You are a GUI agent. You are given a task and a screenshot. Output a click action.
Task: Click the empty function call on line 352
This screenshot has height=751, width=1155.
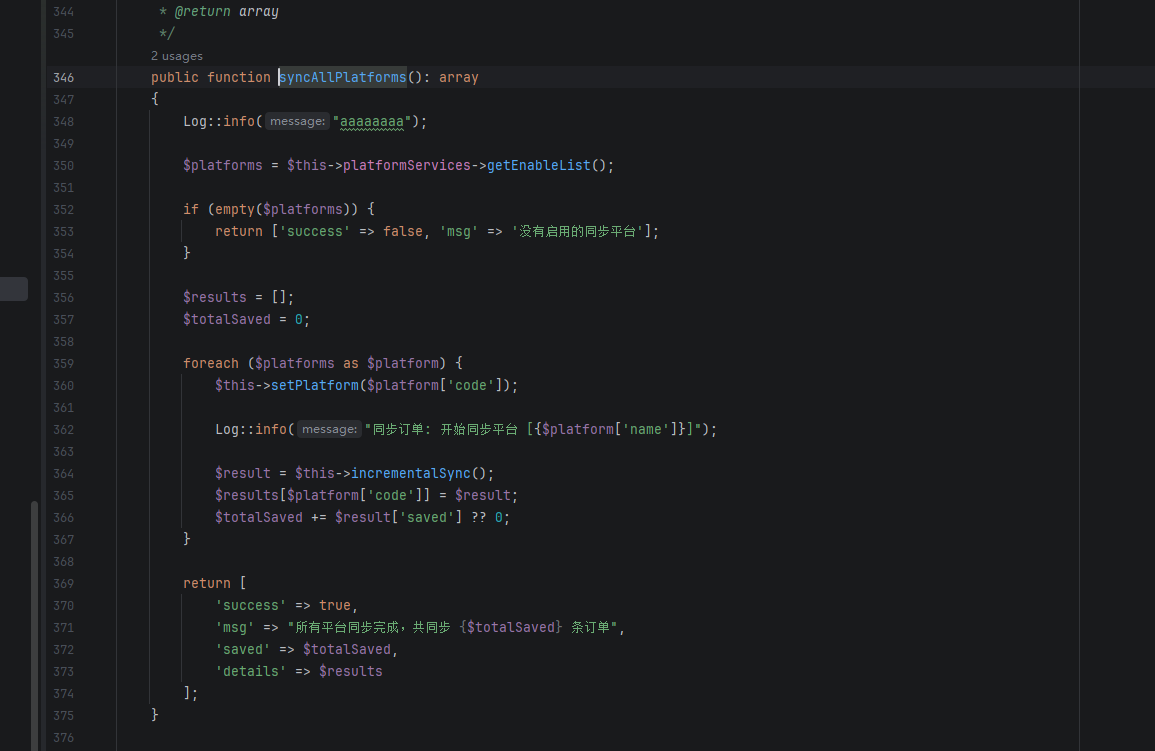234,209
